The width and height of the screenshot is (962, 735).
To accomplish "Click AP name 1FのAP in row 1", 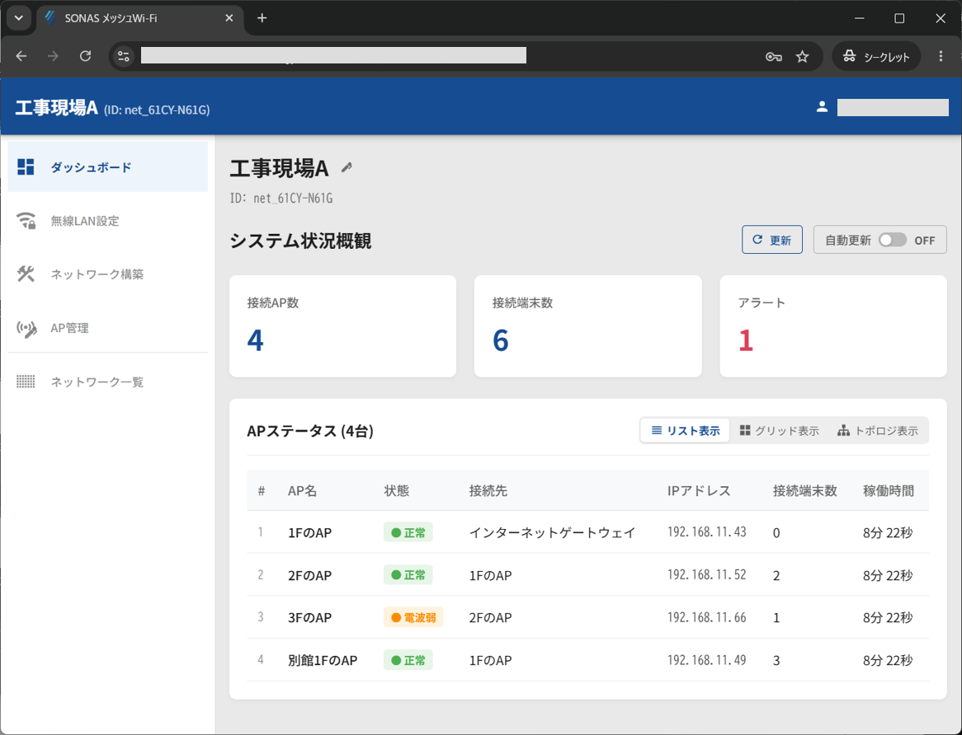I will (310, 533).
